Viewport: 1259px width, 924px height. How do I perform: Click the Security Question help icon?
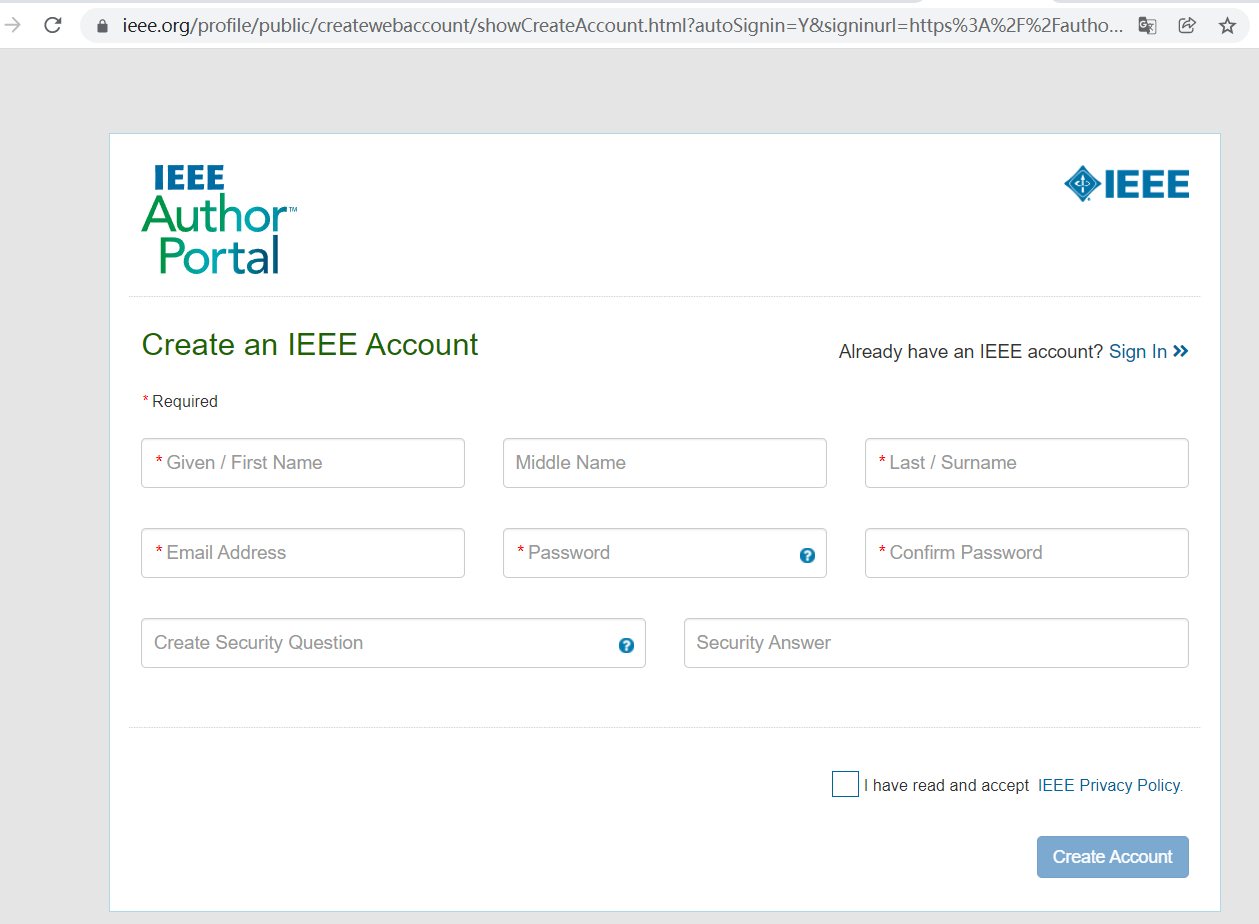(626, 646)
